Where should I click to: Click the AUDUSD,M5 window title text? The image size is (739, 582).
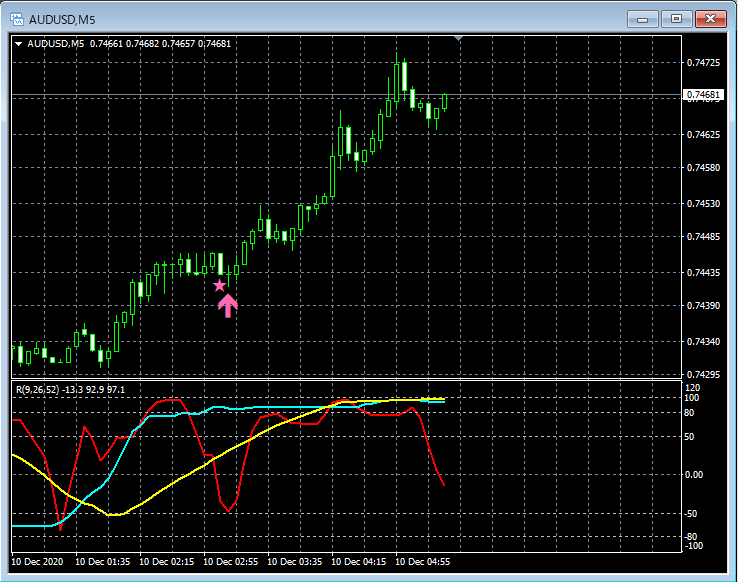62,18
